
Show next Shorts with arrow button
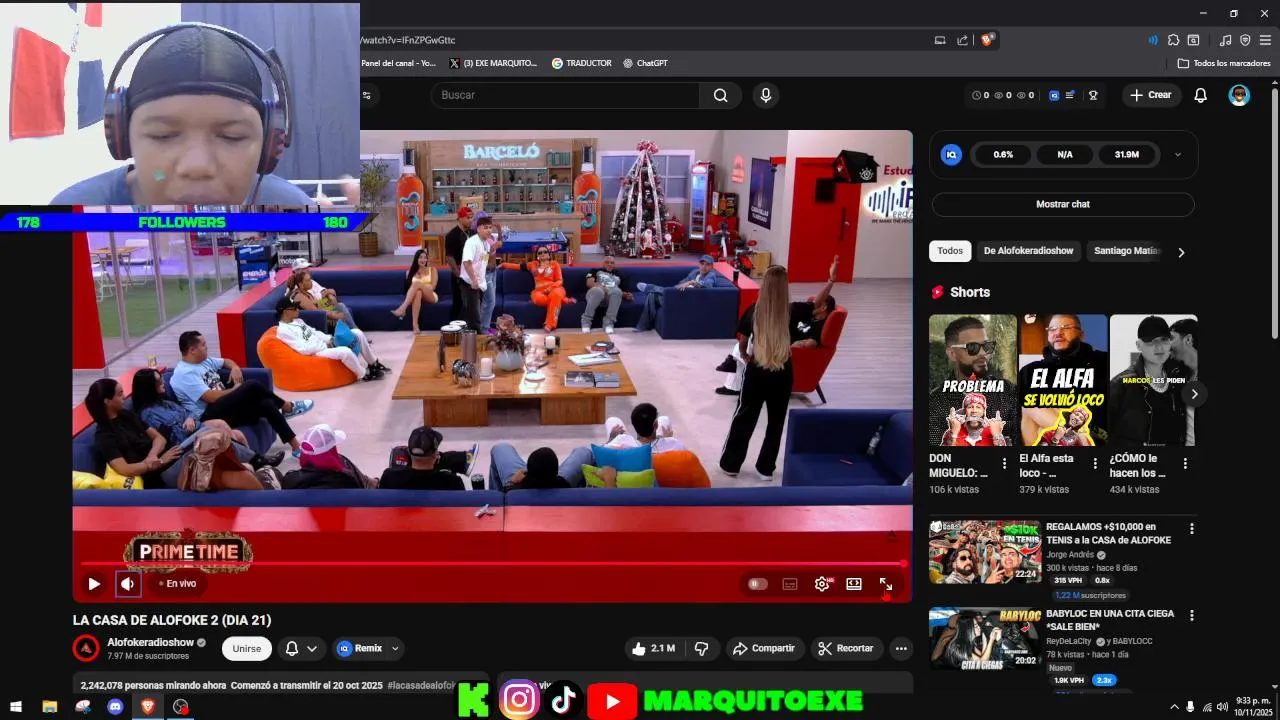click(x=1194, y=394)
